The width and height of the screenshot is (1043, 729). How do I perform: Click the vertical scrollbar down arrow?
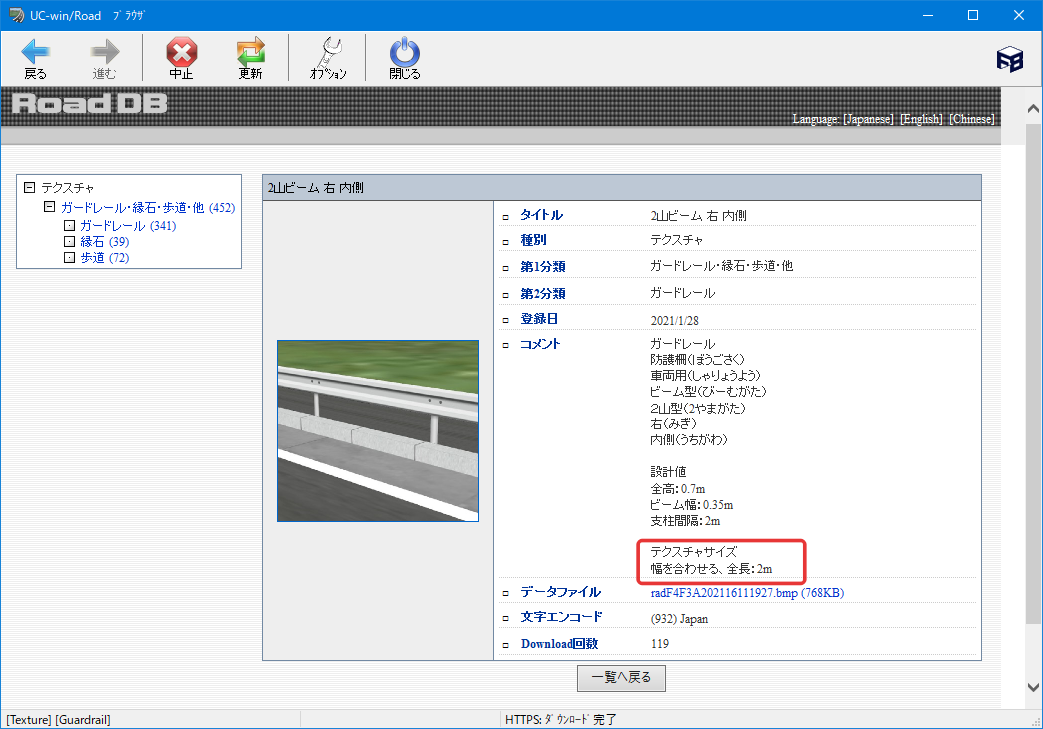[x=1033, y=687]
